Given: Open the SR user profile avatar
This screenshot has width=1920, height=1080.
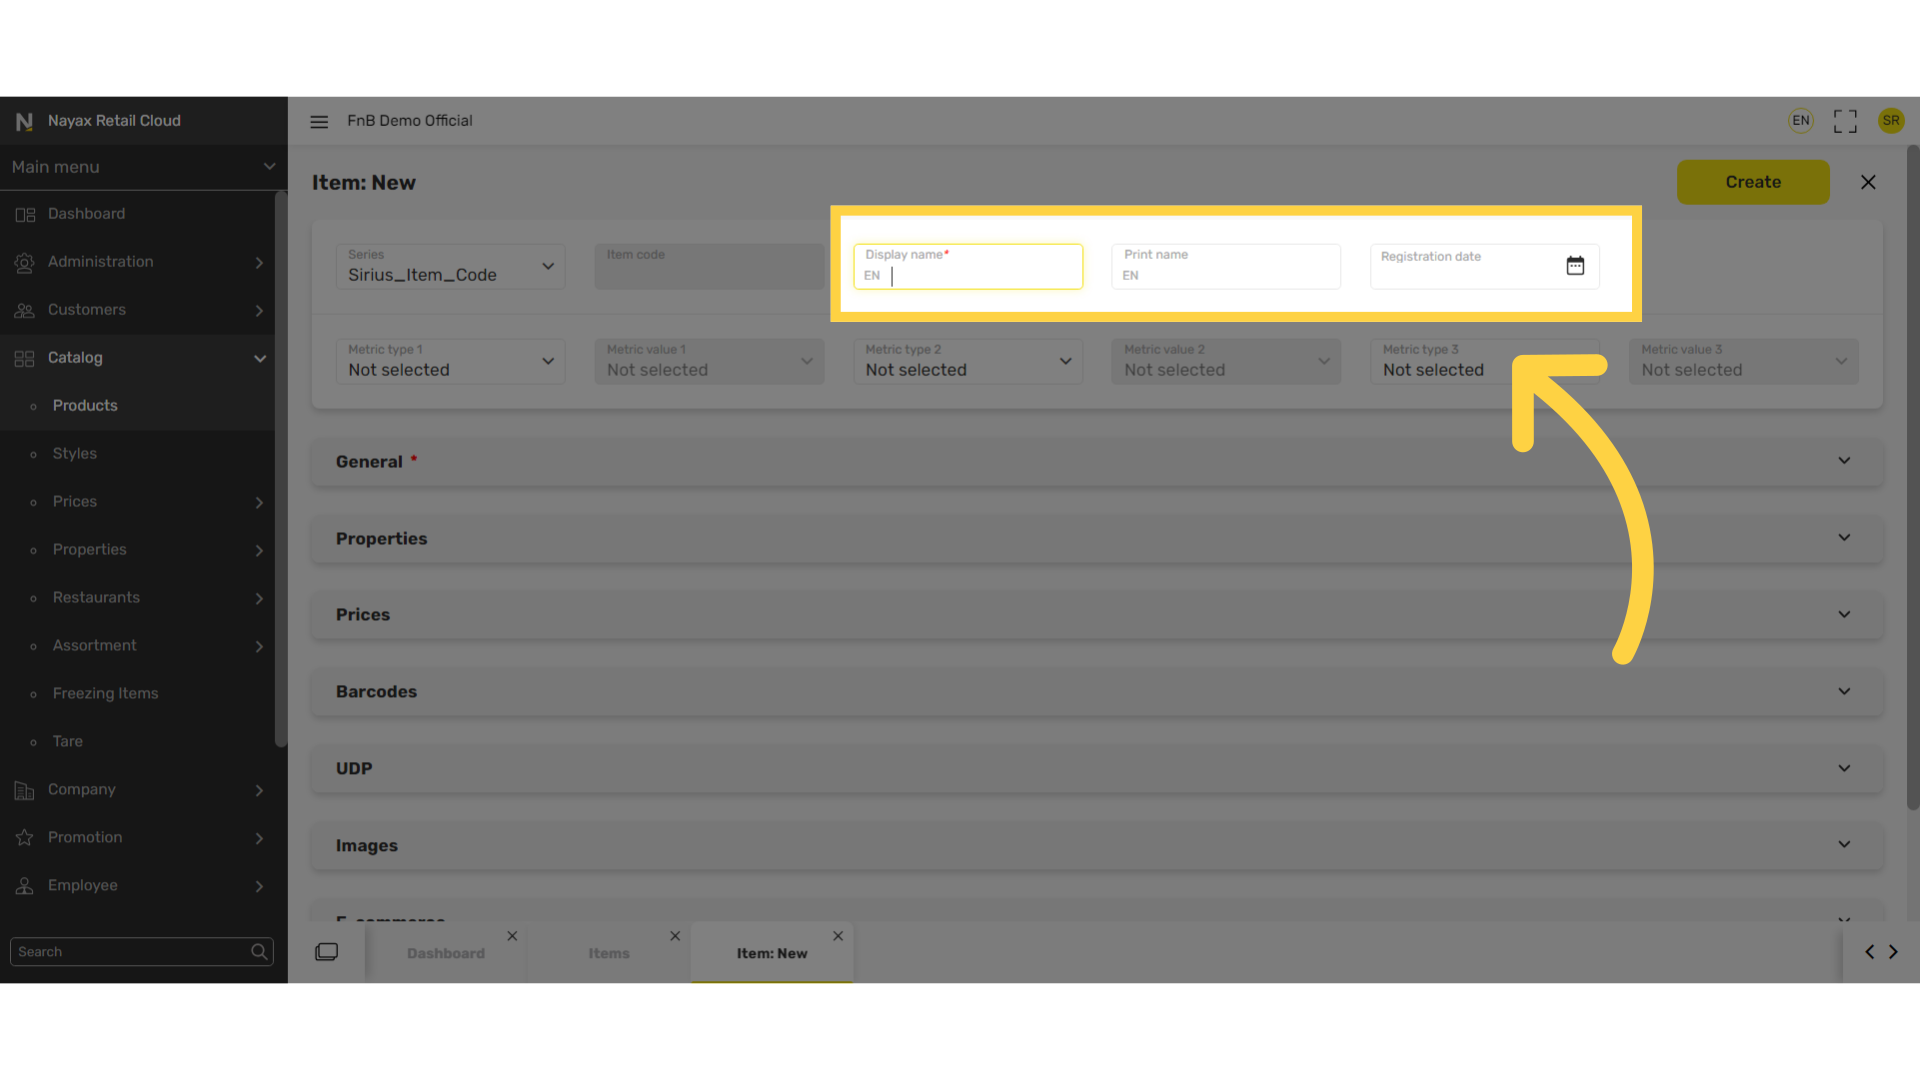Looking at the screenshot, I should (1891, 121).
